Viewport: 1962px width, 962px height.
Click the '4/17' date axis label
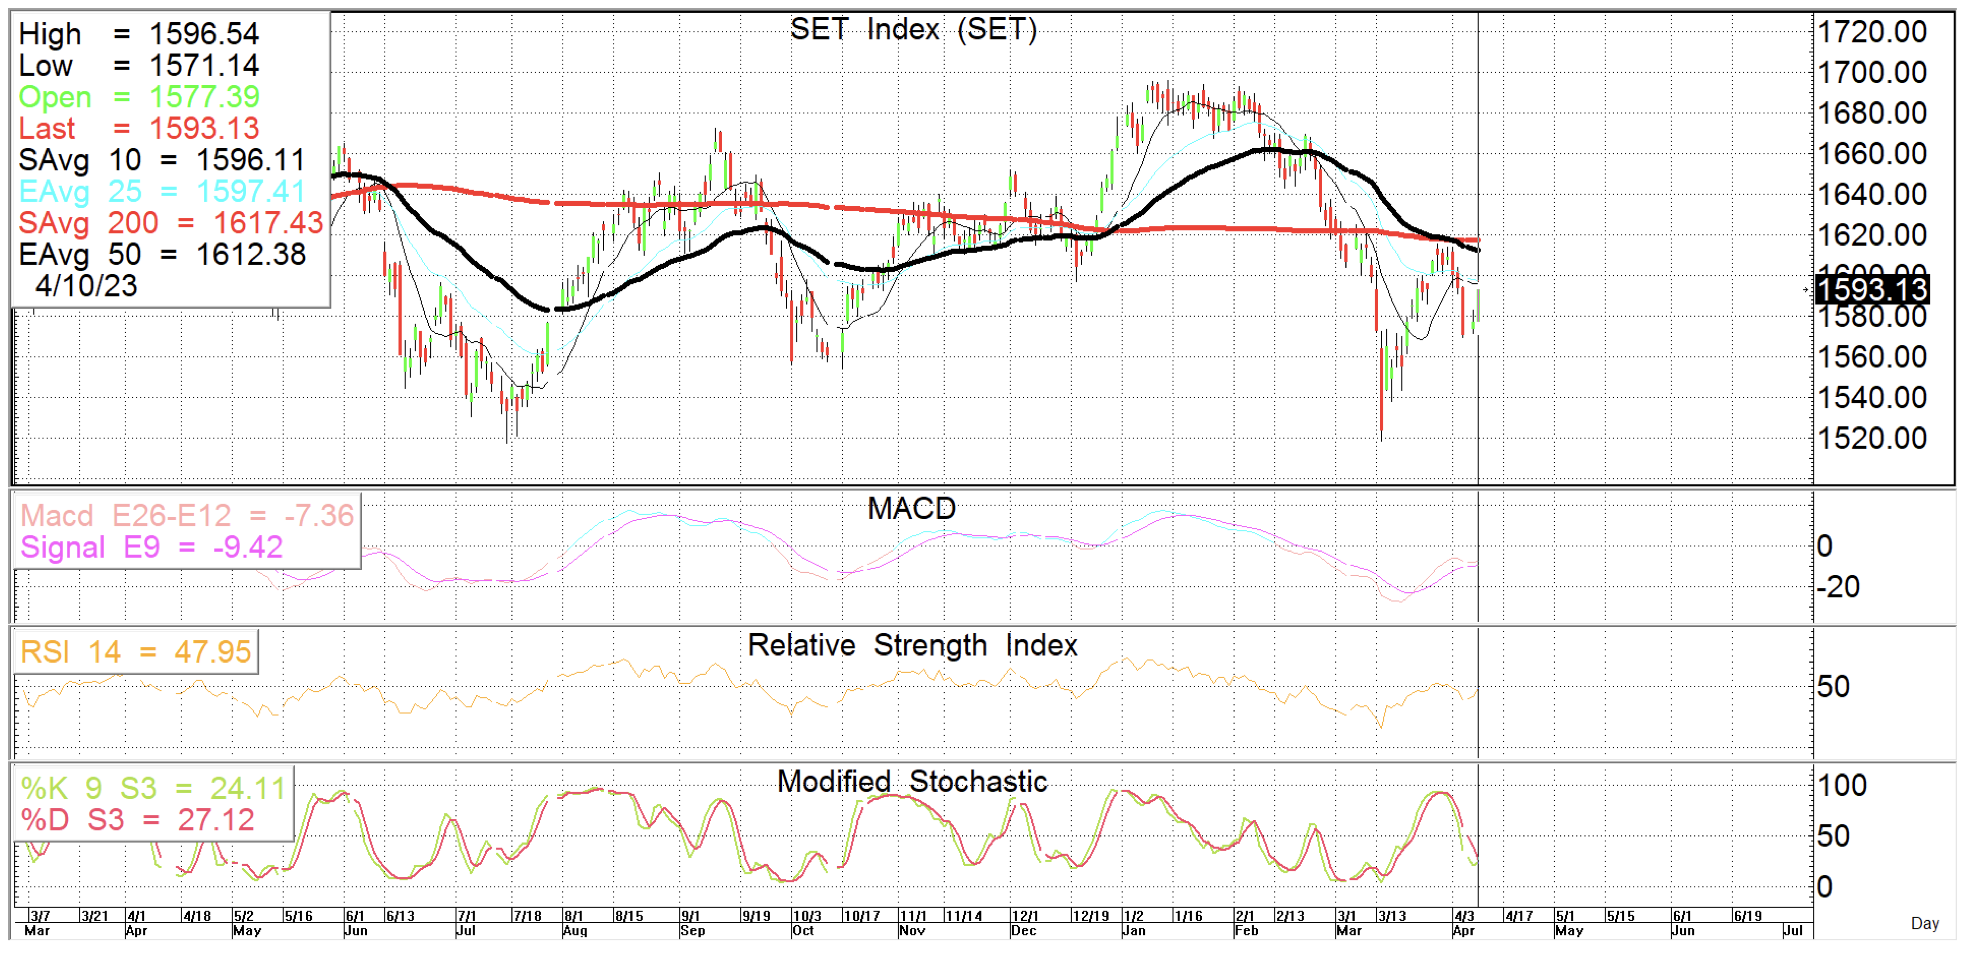pos(1519,916)
